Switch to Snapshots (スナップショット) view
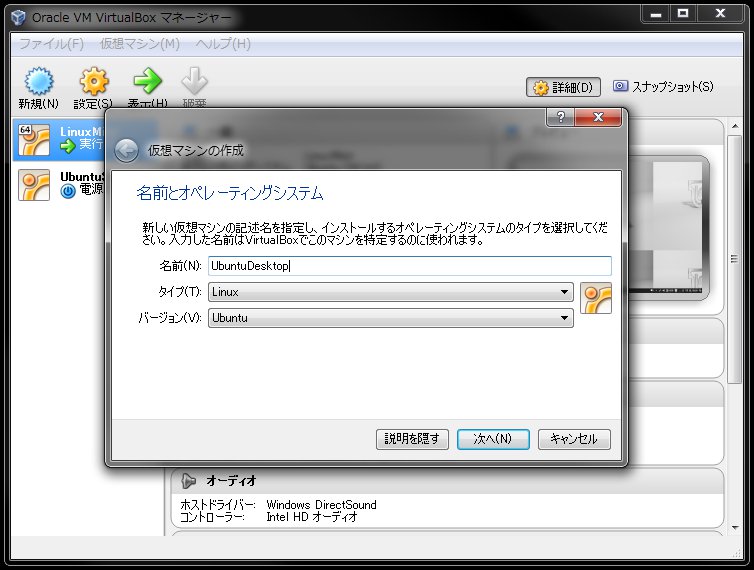Viewport: 754px width, 570px height. click(x=664, y=87)
